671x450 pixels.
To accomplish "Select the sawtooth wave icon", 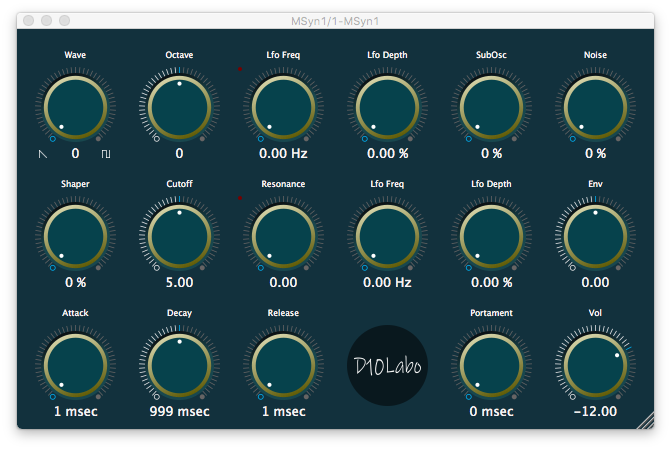I will (43, 154).
